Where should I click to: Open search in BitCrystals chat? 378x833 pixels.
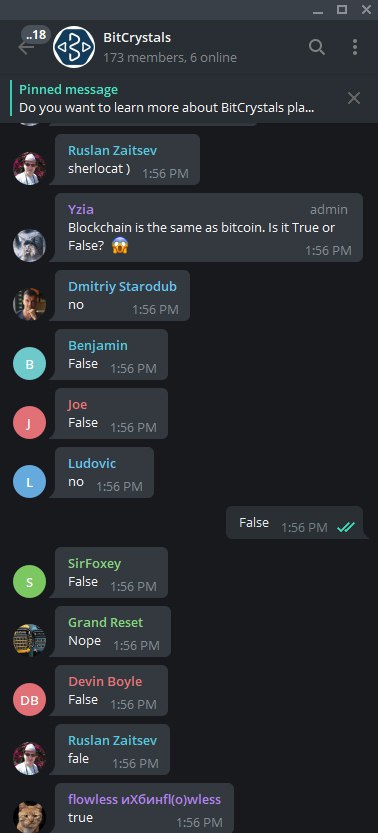(x=316, y=47)
